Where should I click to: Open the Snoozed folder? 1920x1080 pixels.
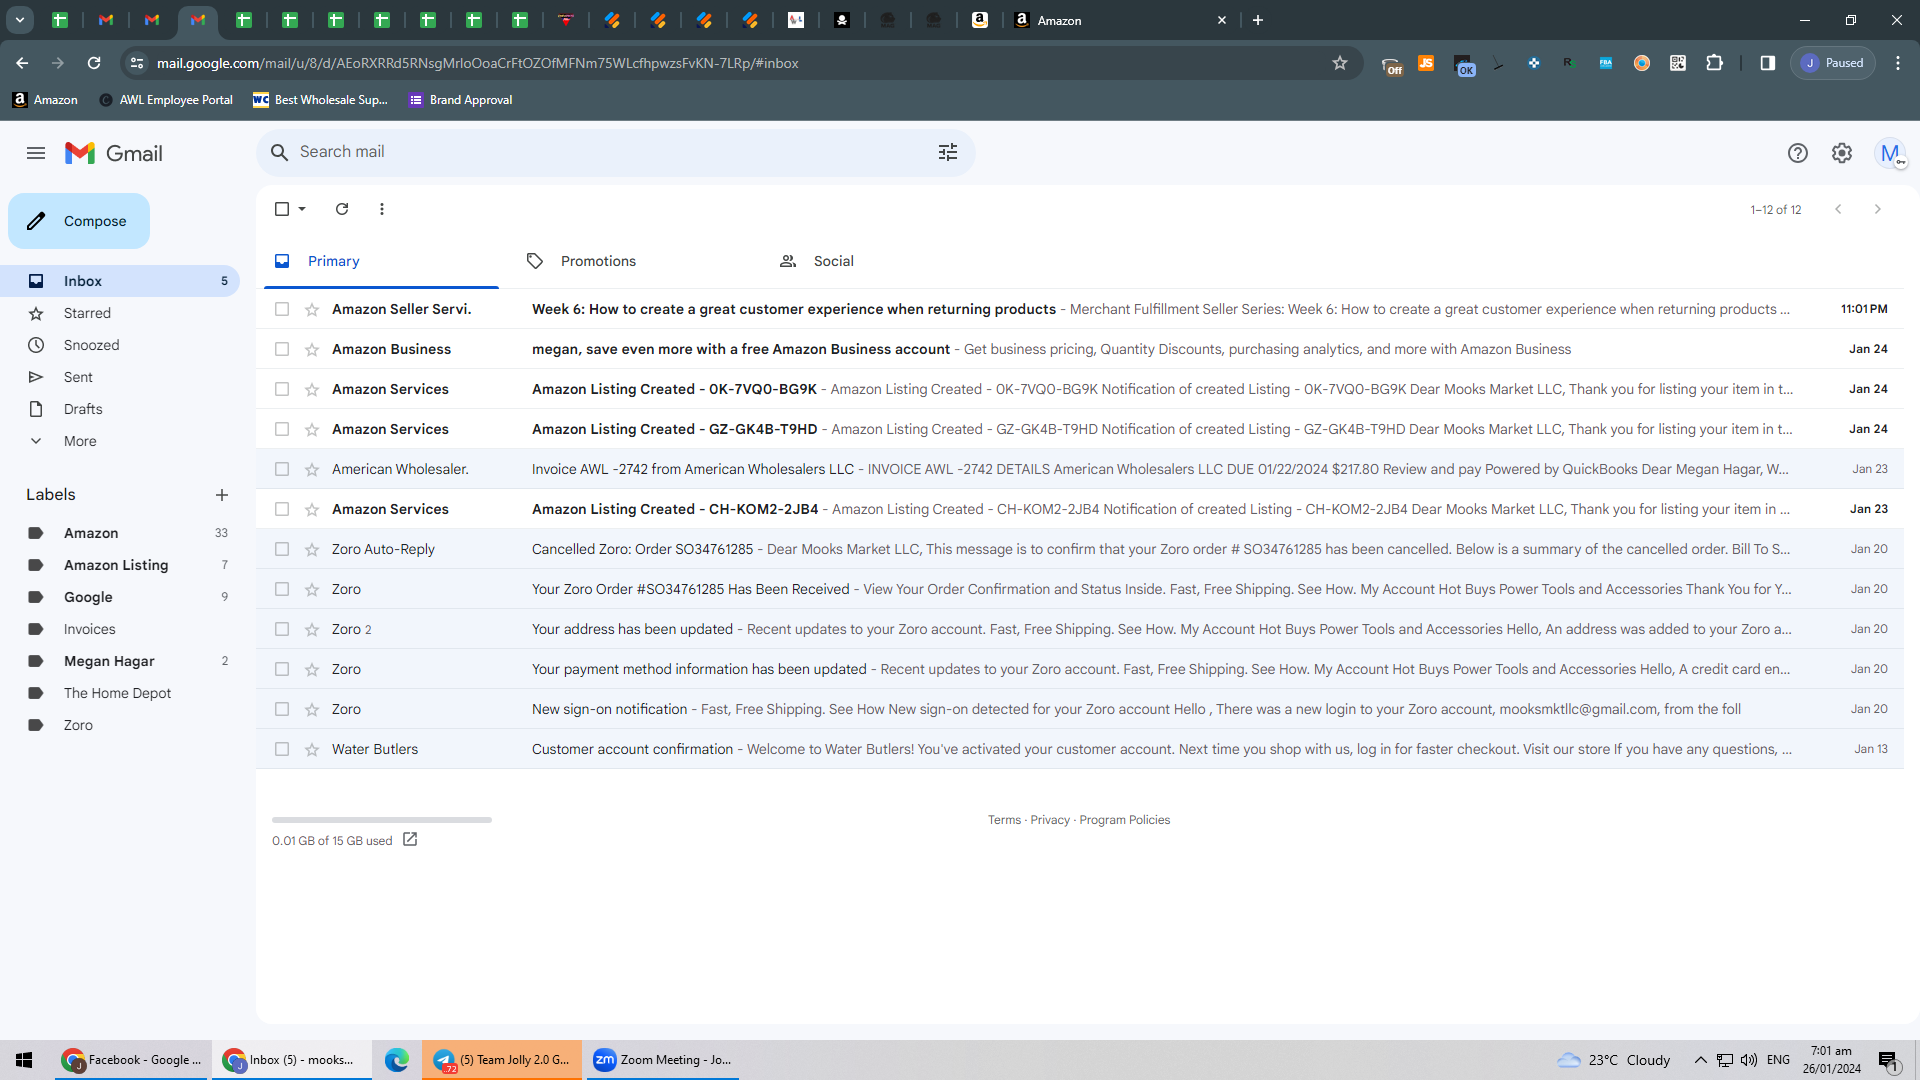120,345
